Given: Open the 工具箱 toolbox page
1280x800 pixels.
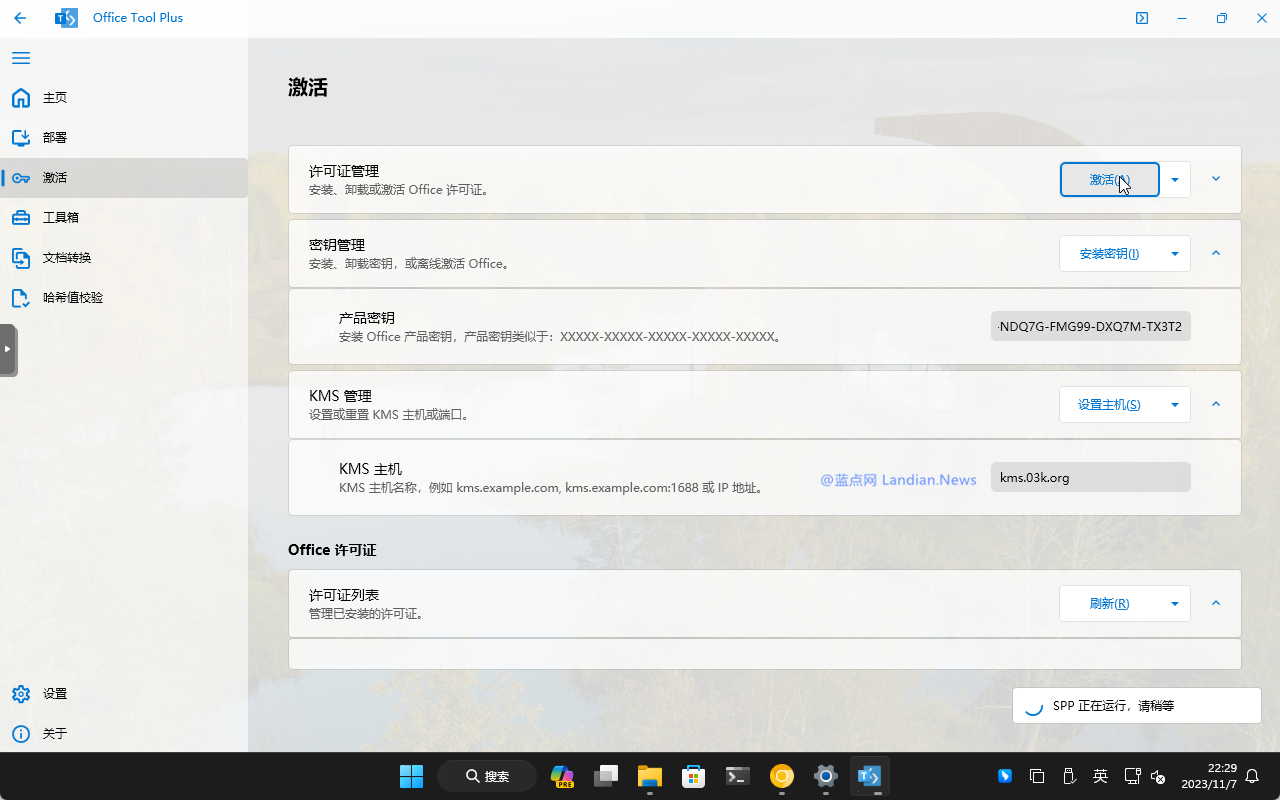Looking at the screenshot, I should click(60, 218).
